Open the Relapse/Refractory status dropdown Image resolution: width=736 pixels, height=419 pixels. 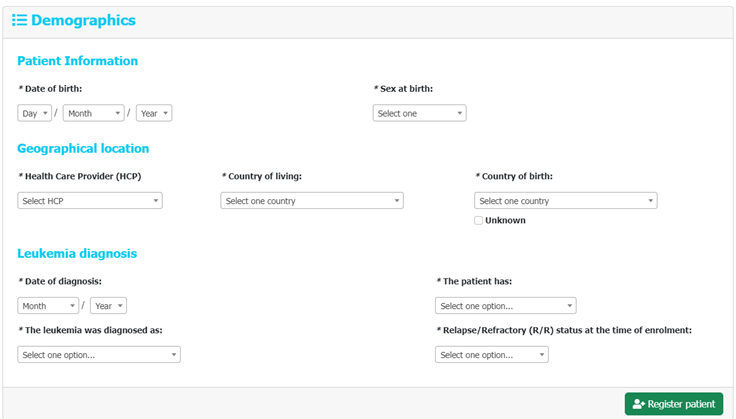coord(491,355)
